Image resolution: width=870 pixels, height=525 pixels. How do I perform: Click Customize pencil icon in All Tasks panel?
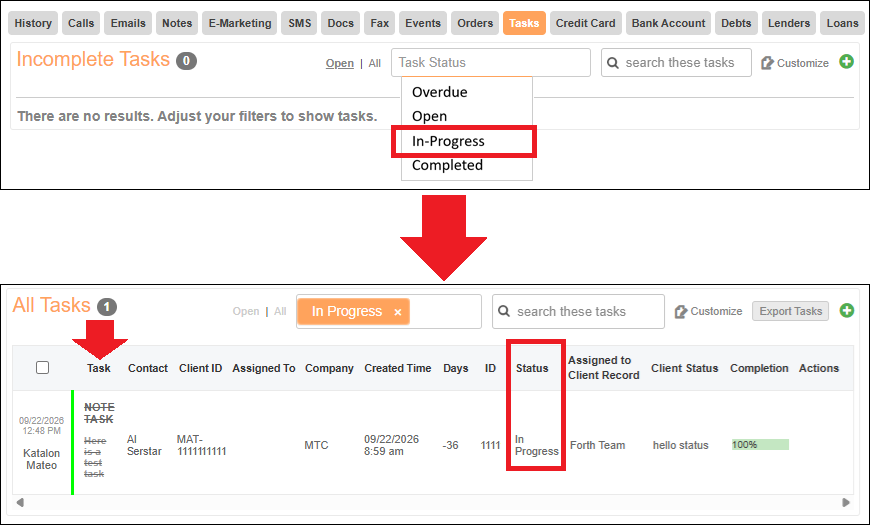click(681, 311)
